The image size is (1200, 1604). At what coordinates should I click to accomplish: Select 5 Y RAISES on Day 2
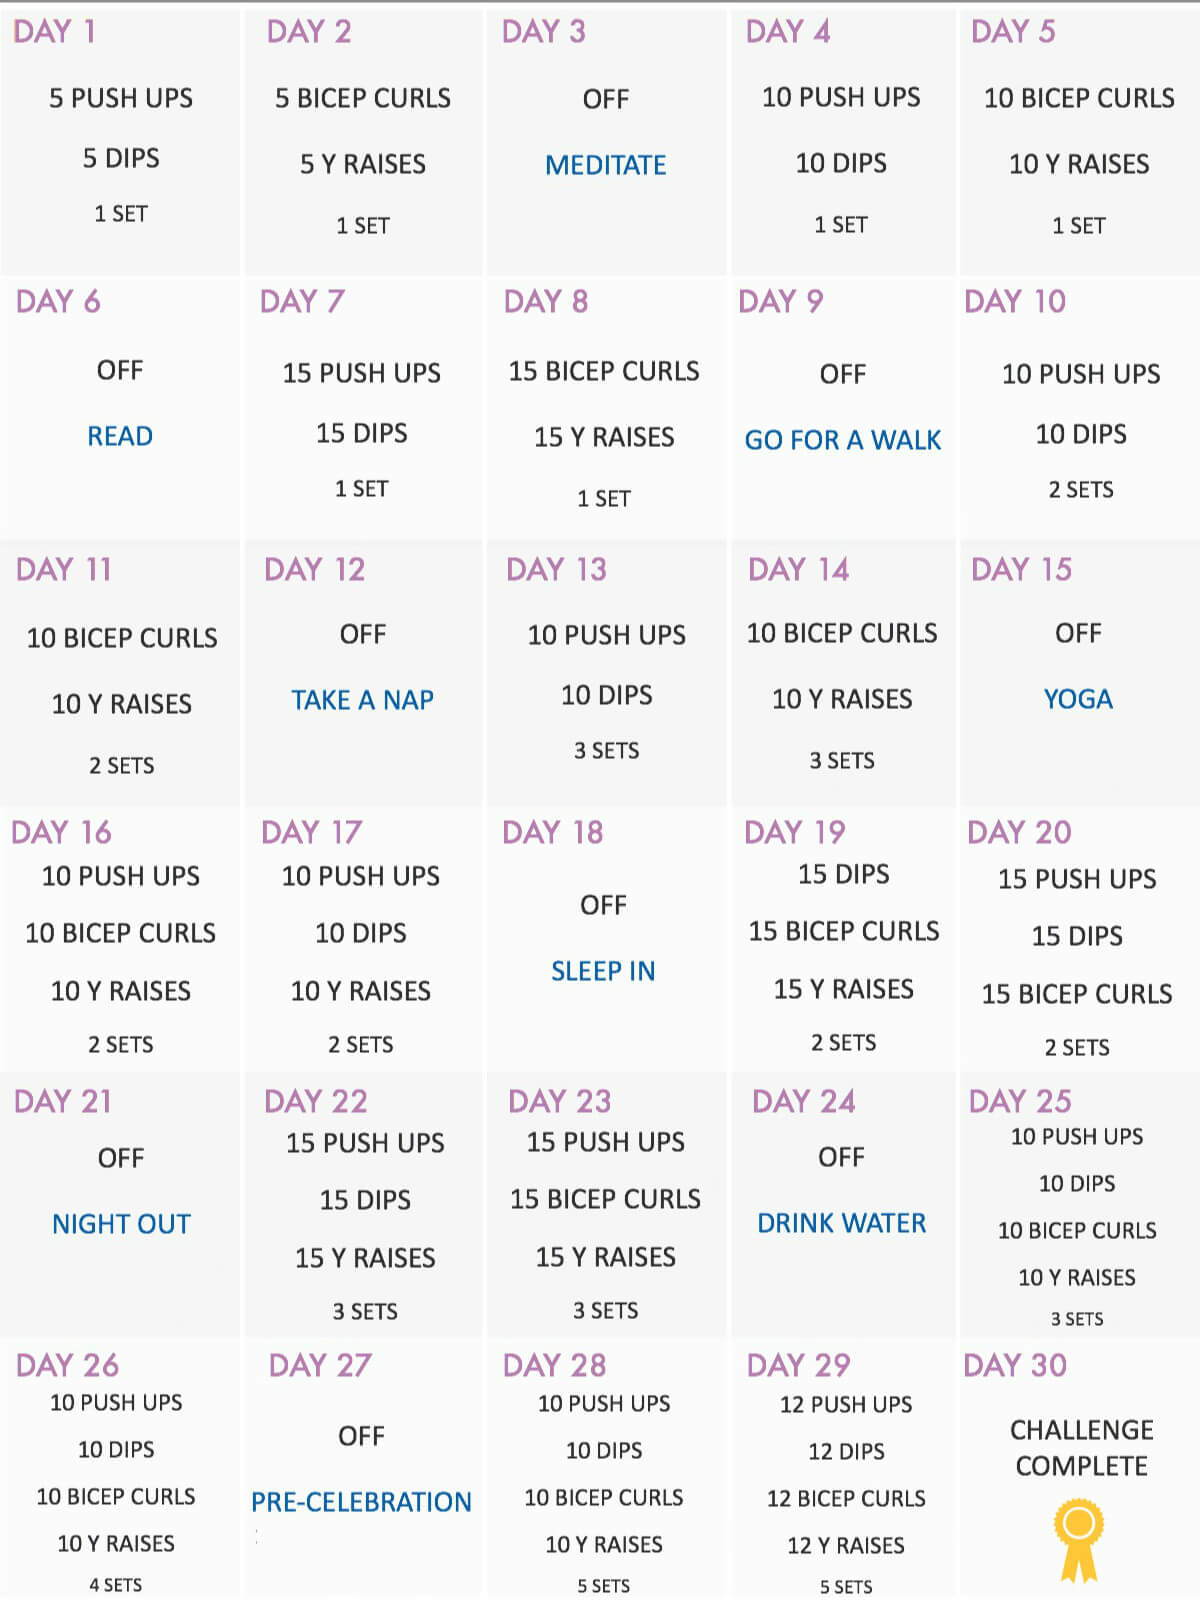pyautogui.click(x=363, y=164)
